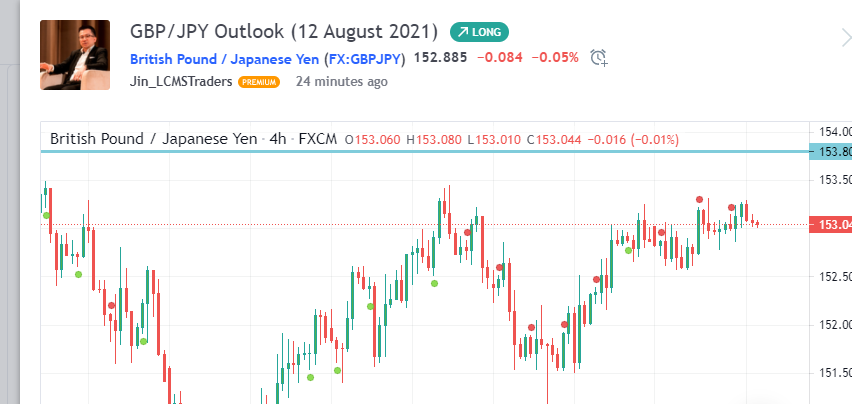Select the blue horizontal line across the chart
The height and width of the screenshot is (404, 852).
point(400,152)
